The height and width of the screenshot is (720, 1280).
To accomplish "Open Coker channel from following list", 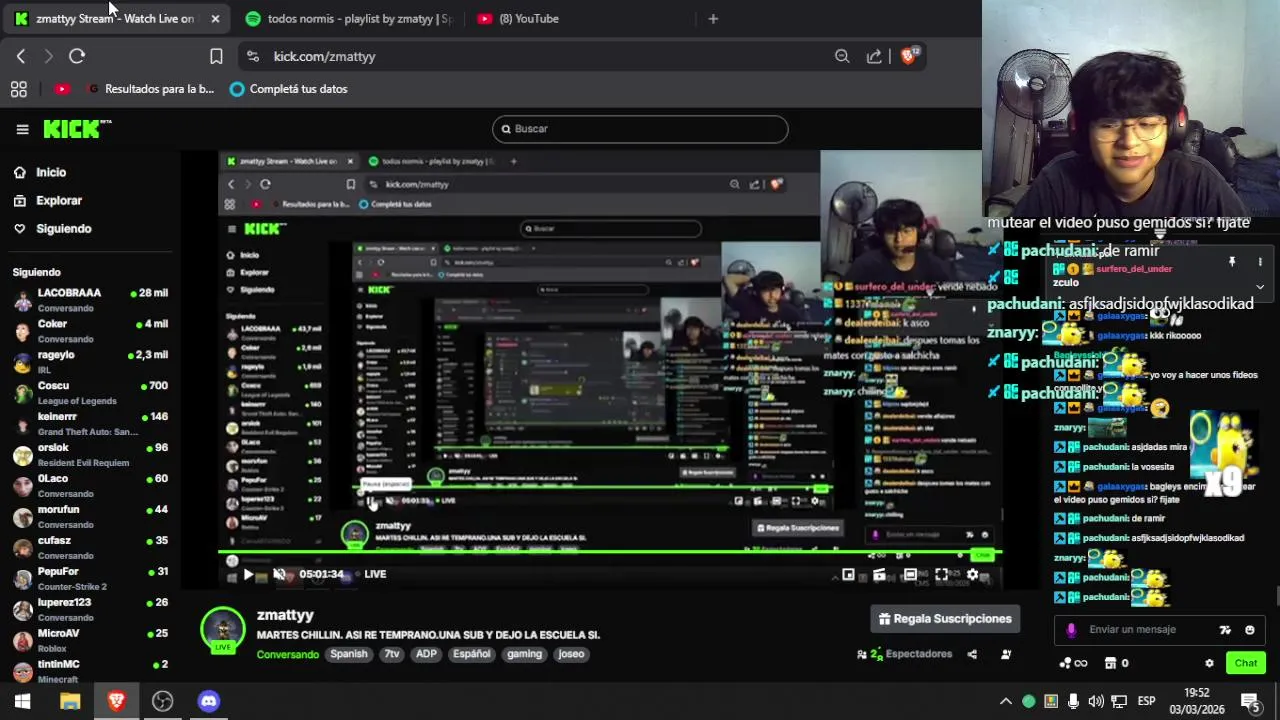I will click(90, 331).
